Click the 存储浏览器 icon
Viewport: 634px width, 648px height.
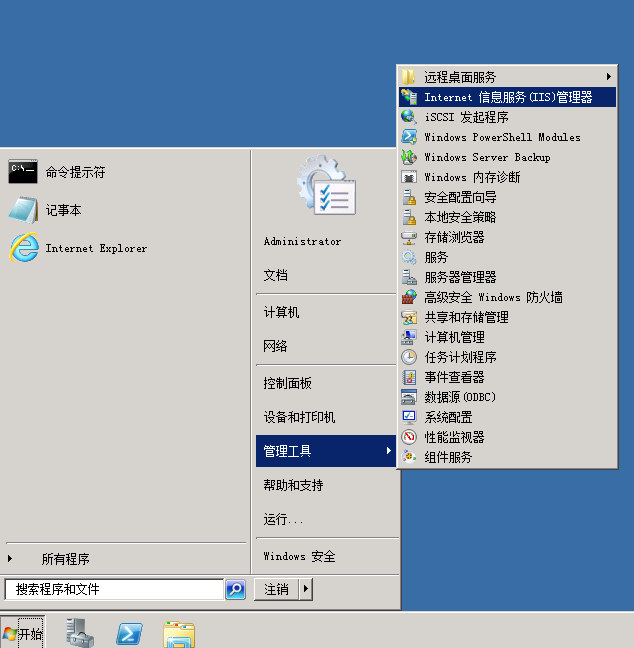[x=409, y=237]
